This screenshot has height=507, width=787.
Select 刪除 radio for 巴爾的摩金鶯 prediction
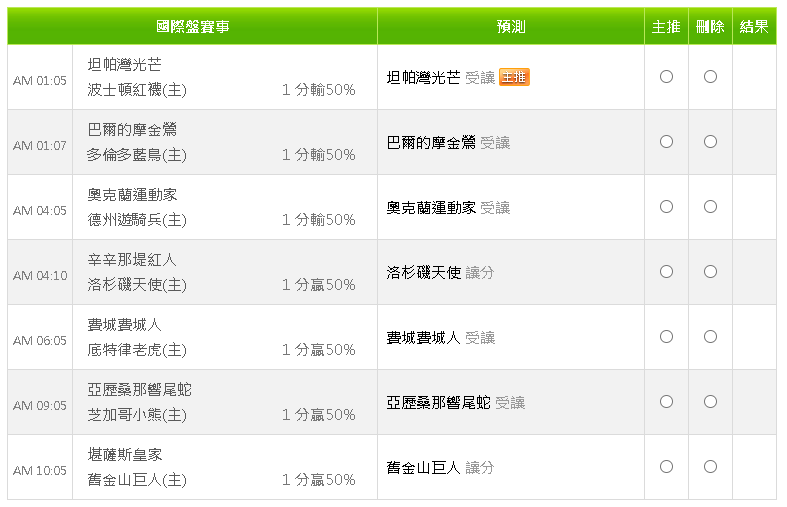710,142
